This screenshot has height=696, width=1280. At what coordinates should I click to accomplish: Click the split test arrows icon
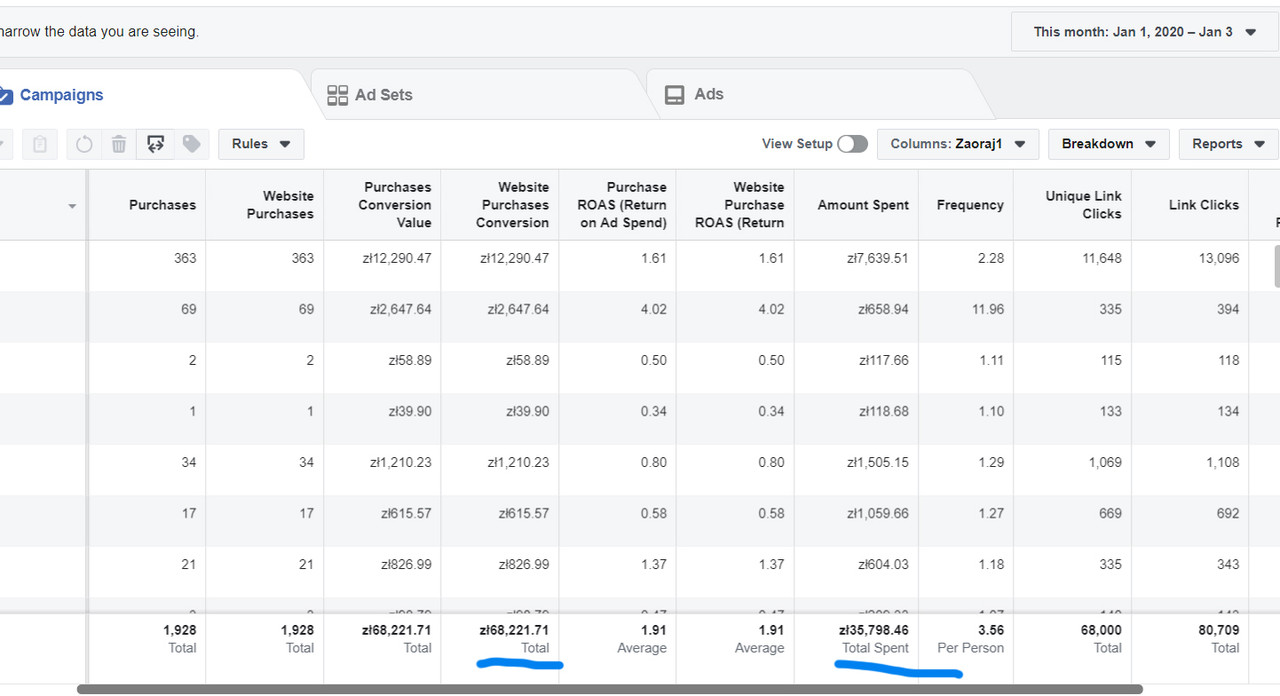pyautogui.click(x=155, y=144)
